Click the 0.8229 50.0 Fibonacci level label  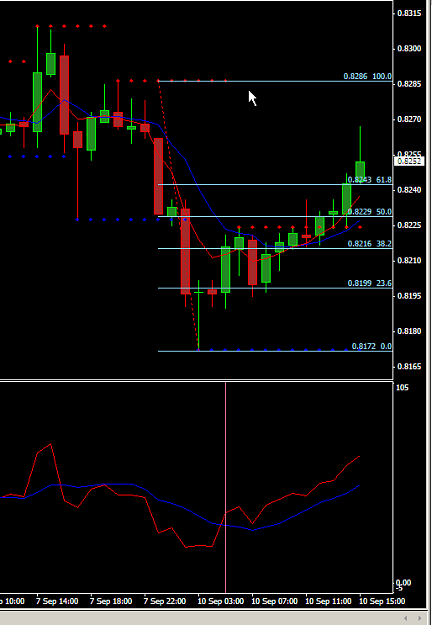click(369, 212)
